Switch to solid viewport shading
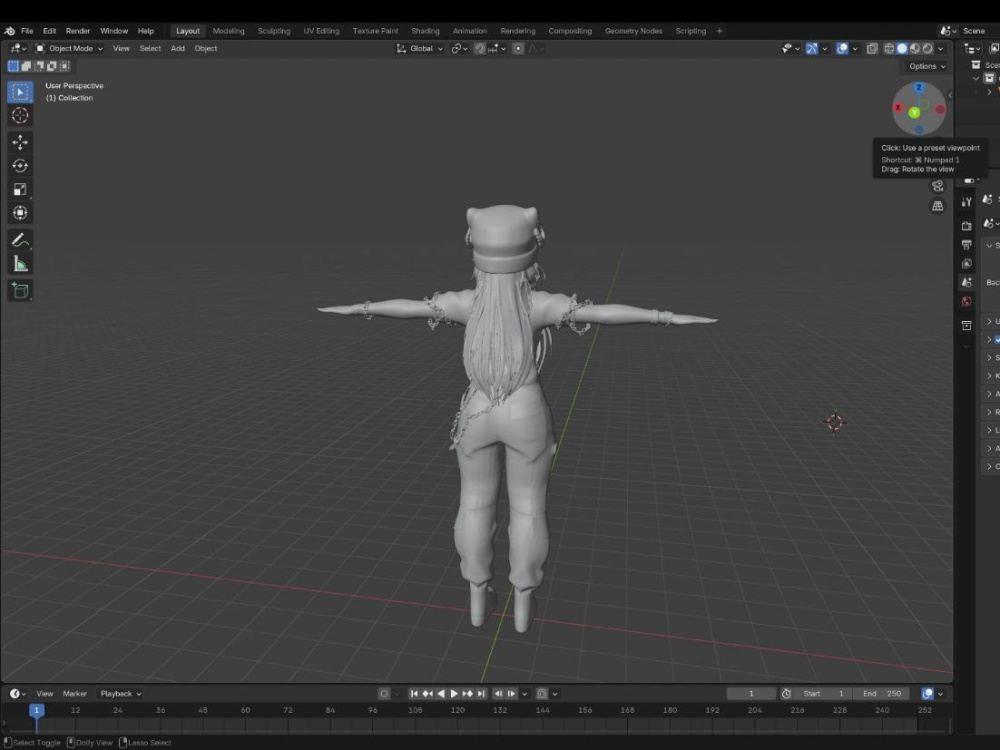Screen dimensions: 1000x750 pos(902,48)
